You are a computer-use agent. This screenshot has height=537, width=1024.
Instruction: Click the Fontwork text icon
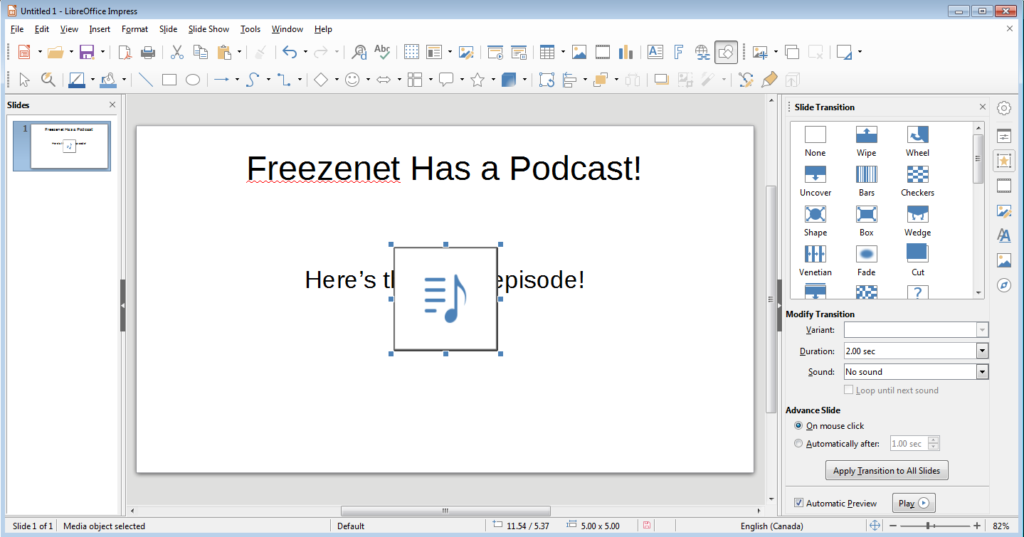pyautogui.click(x=679, y=52)
